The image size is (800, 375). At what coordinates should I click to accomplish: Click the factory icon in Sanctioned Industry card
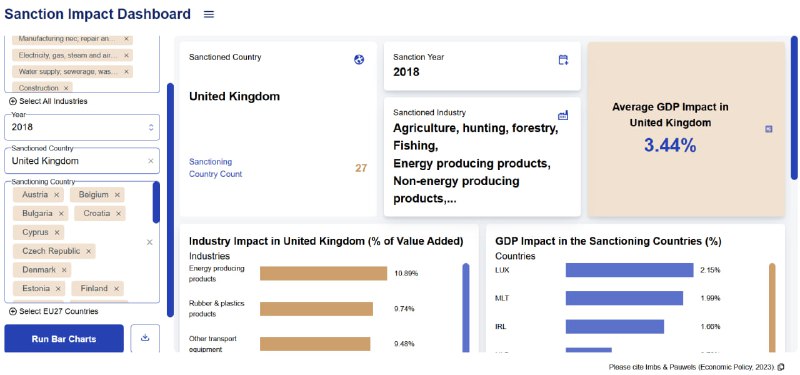563,115
